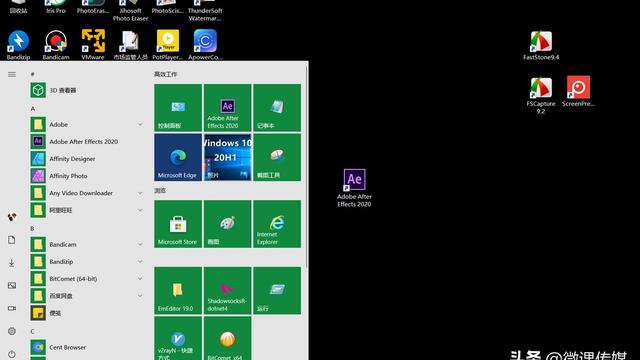Open Internet Explorer tile

click(277, 224)
